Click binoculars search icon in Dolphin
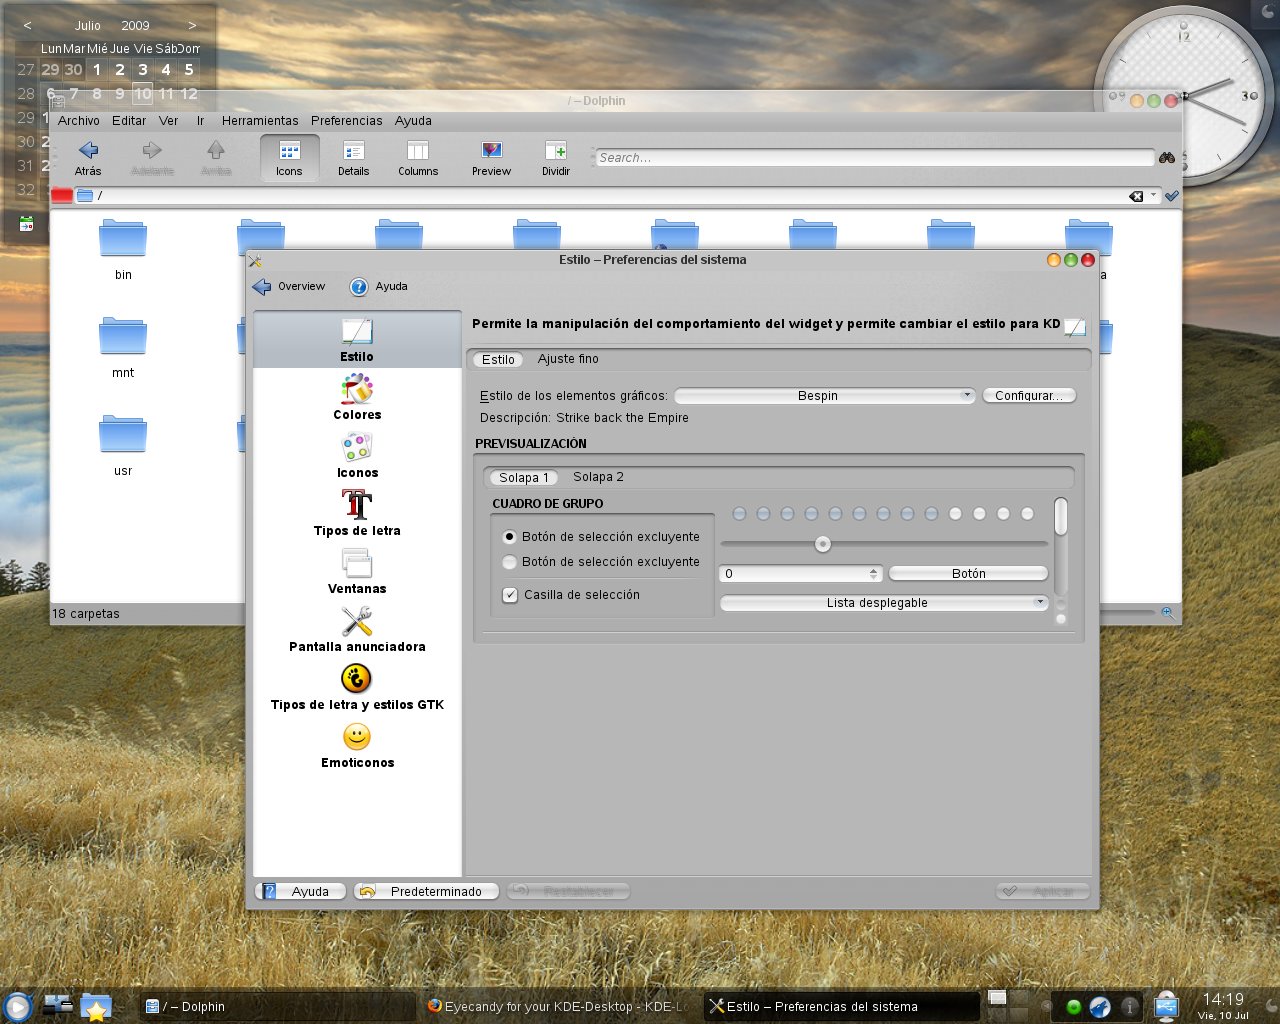This screenshot has height=1024, width=1280. click(1166, 158)
